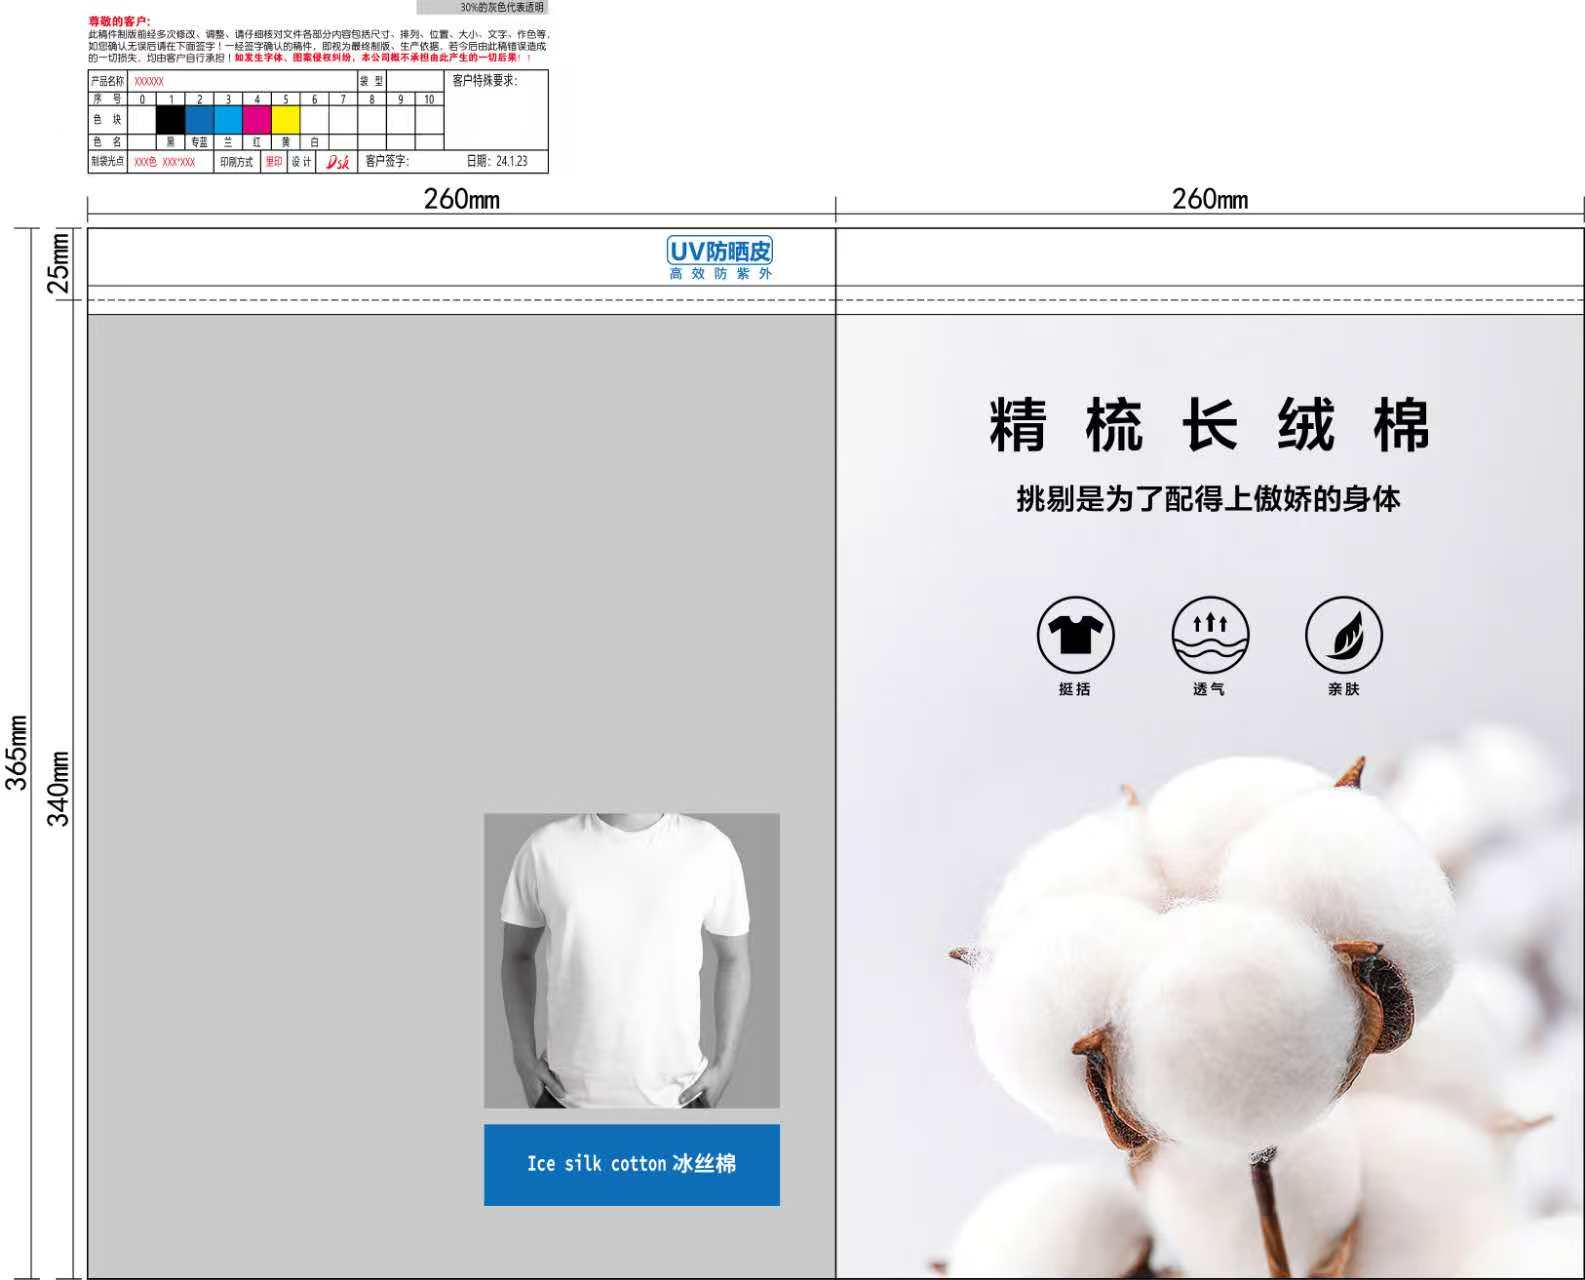Click the UV防晒皮 logo badge
Image resolution: width=1585 pixels, height=1280 pixels.
pos(720,258)
